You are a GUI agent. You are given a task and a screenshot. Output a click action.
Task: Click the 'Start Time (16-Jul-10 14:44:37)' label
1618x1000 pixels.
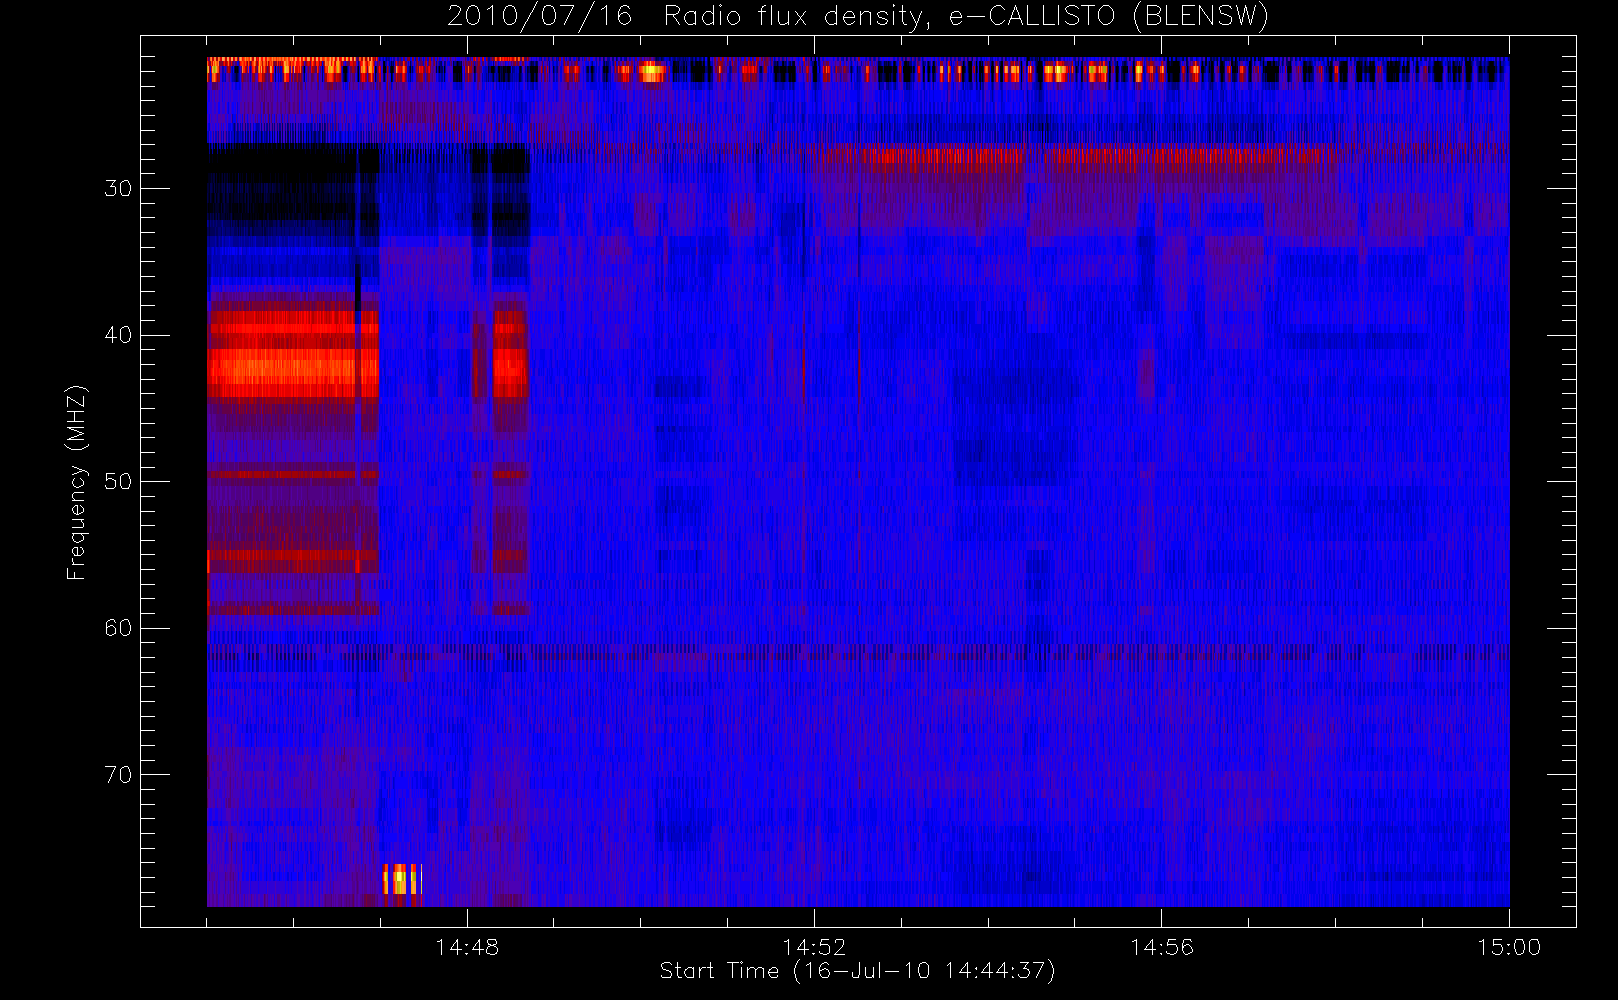pyautogui.click(x=857, y=971)
